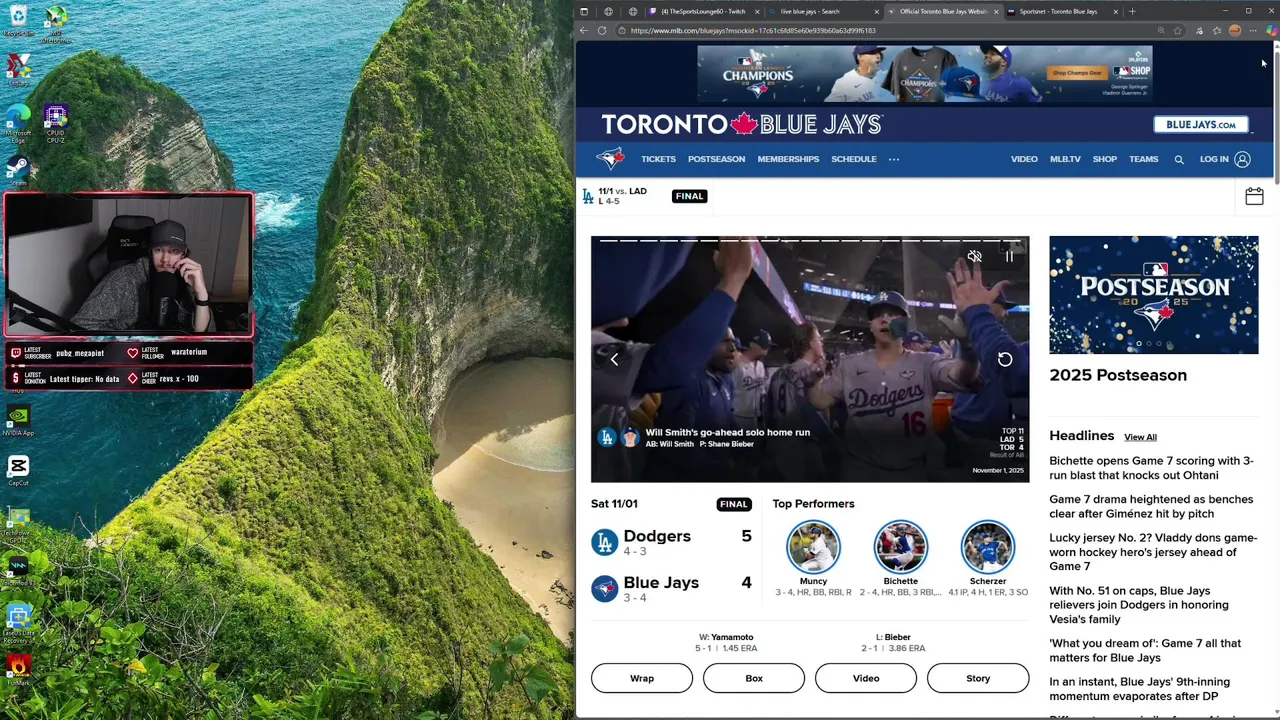The width and height of the screenshot is (1280, 720).
Task: Click the Story button
Action: pyautogui.click(x=978, y=678)
